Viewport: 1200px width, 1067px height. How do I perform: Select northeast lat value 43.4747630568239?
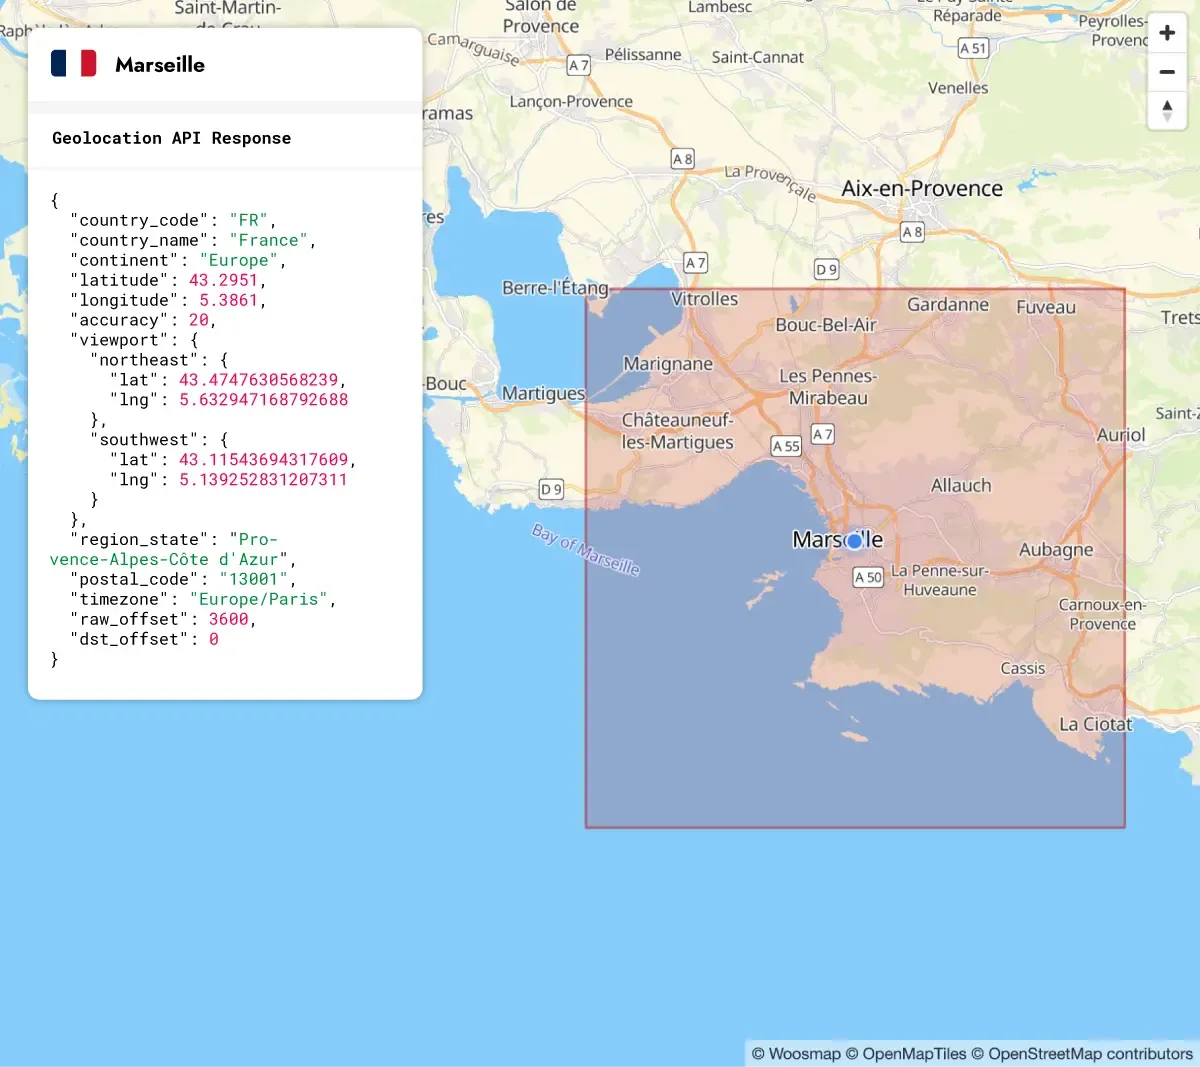(259, 380)
